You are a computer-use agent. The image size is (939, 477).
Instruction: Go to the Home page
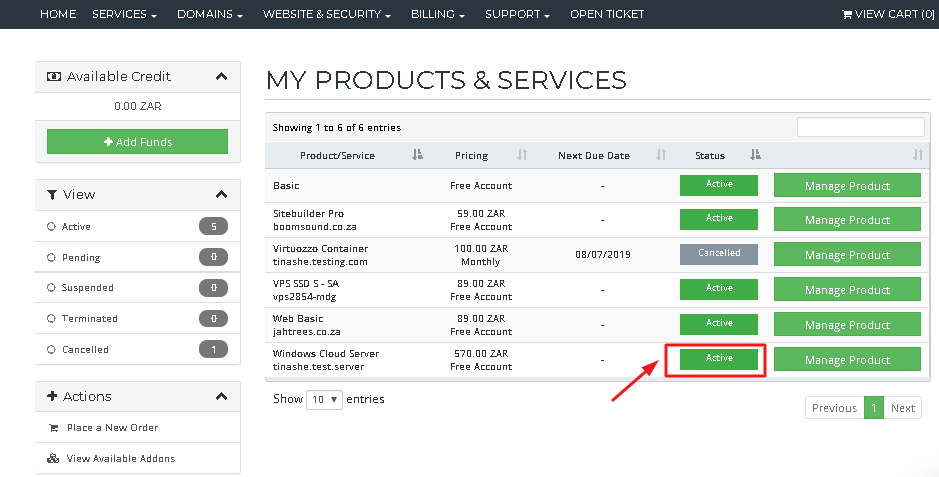58,14
